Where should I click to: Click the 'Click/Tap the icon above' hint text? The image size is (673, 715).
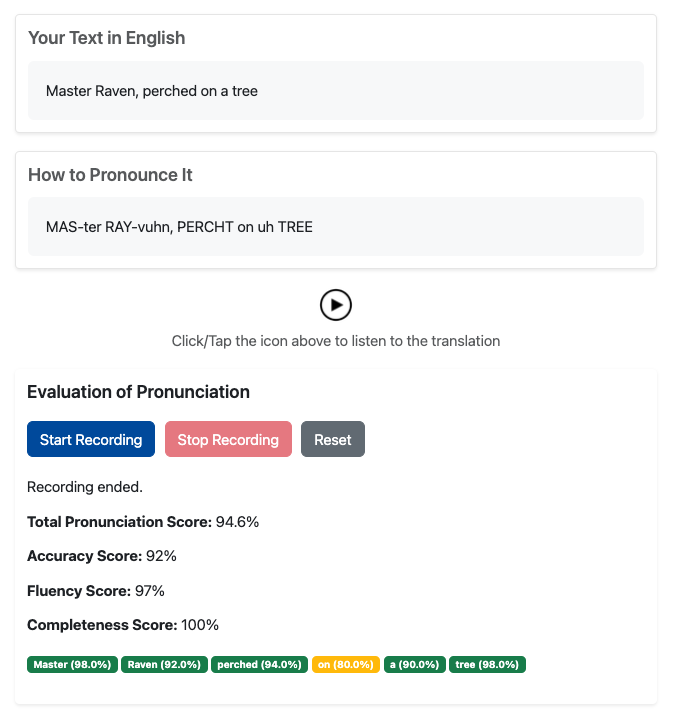coord(336,341)
